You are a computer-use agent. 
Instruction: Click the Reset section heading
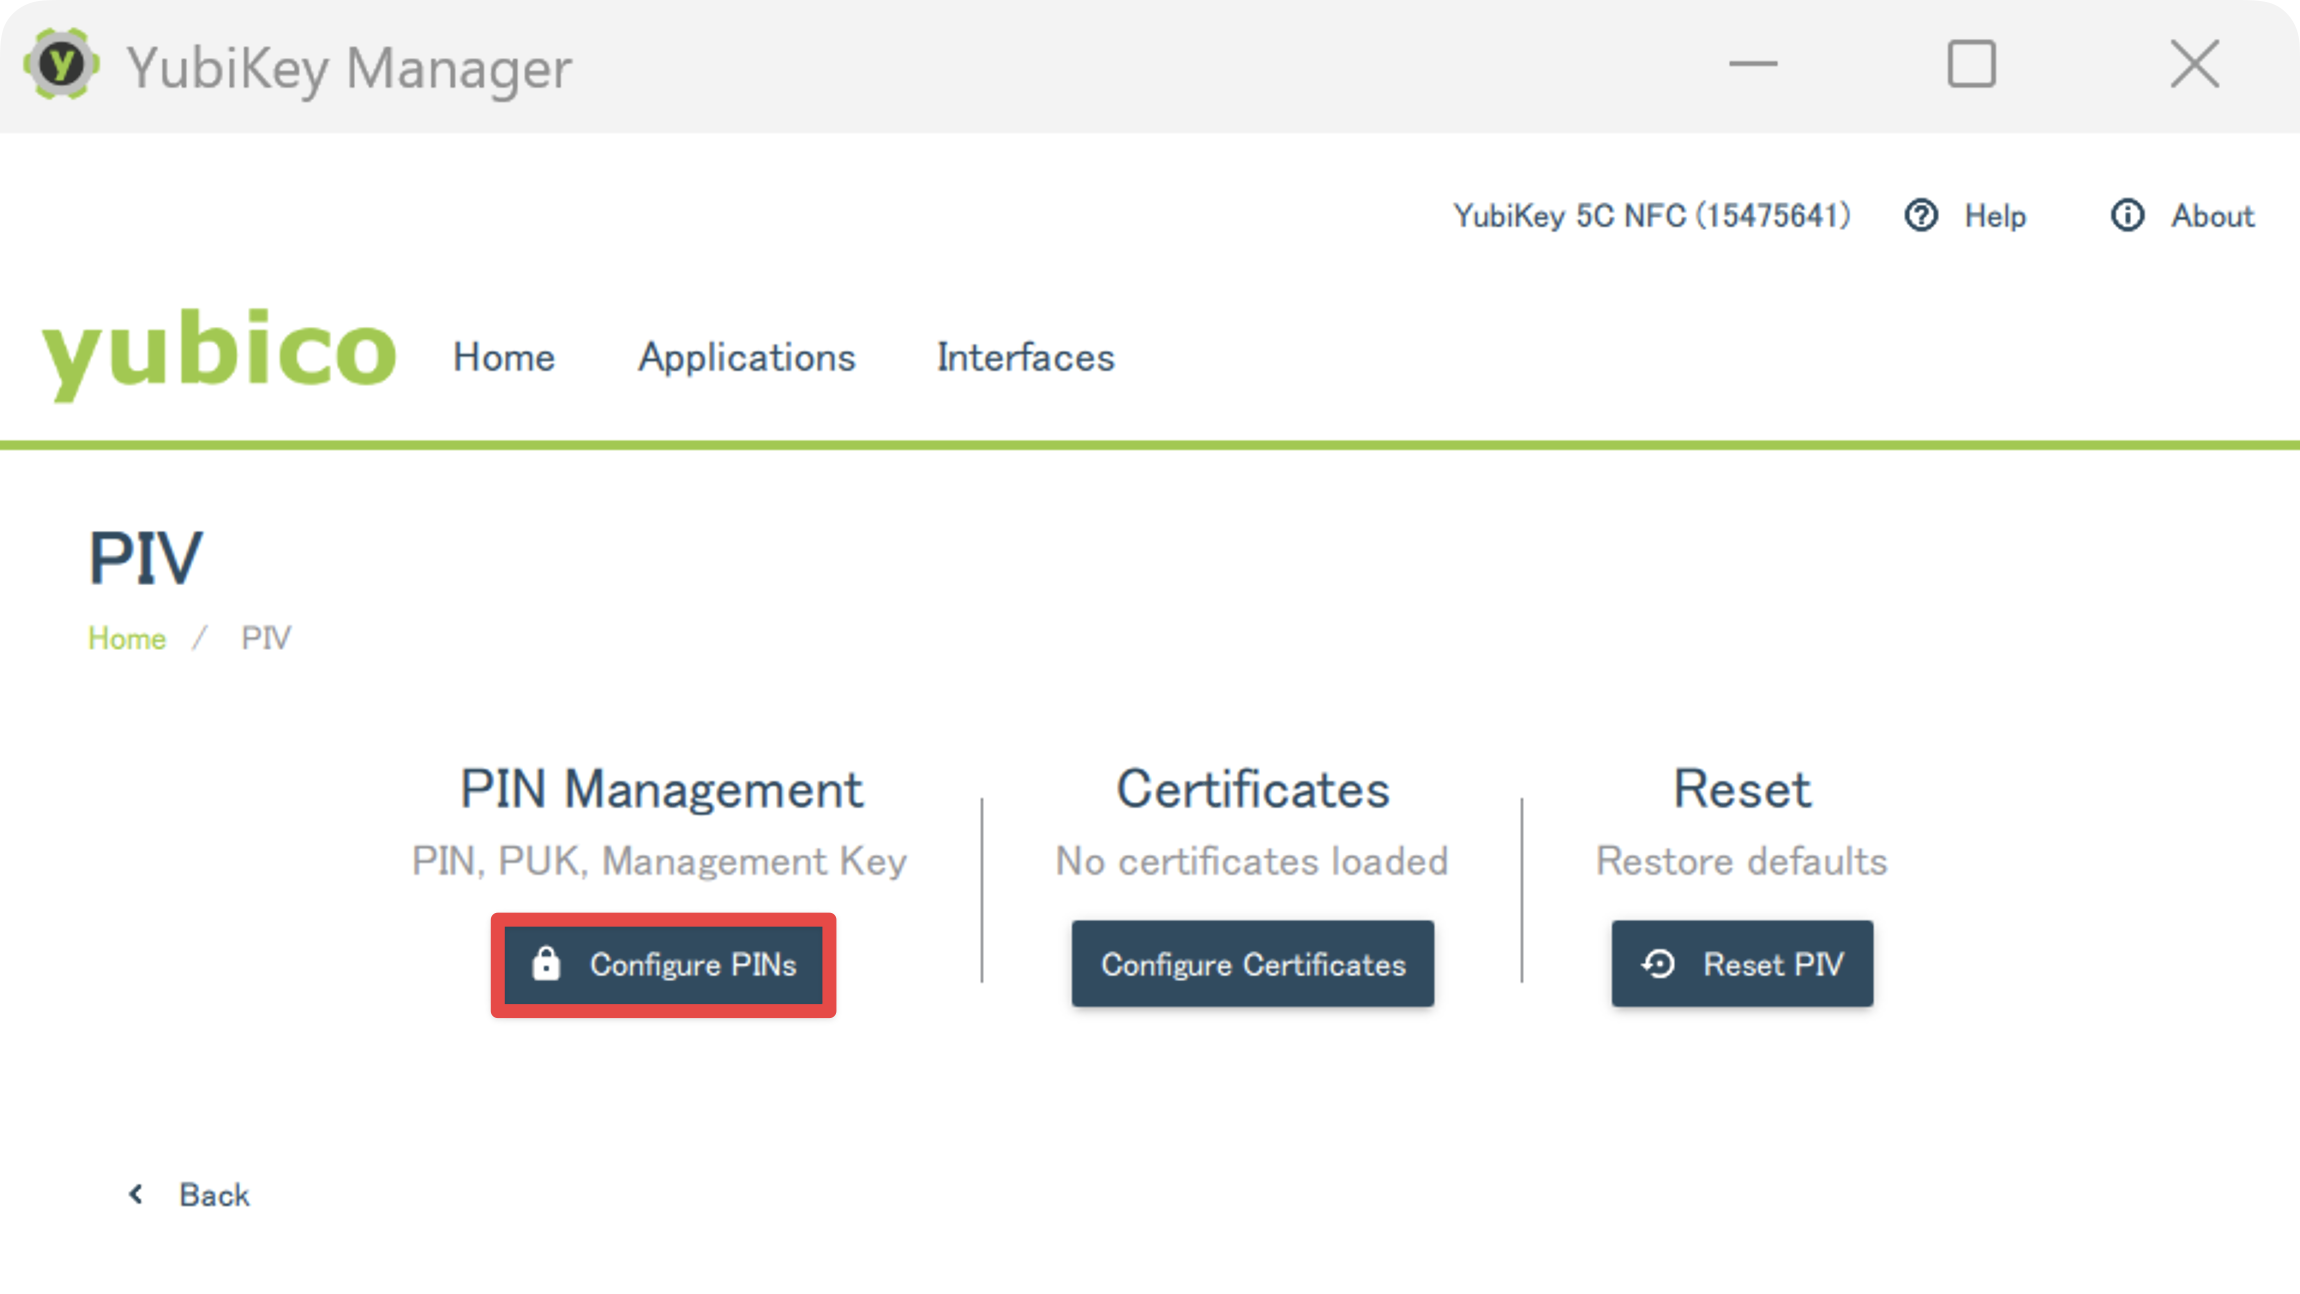pos(1742,789)
